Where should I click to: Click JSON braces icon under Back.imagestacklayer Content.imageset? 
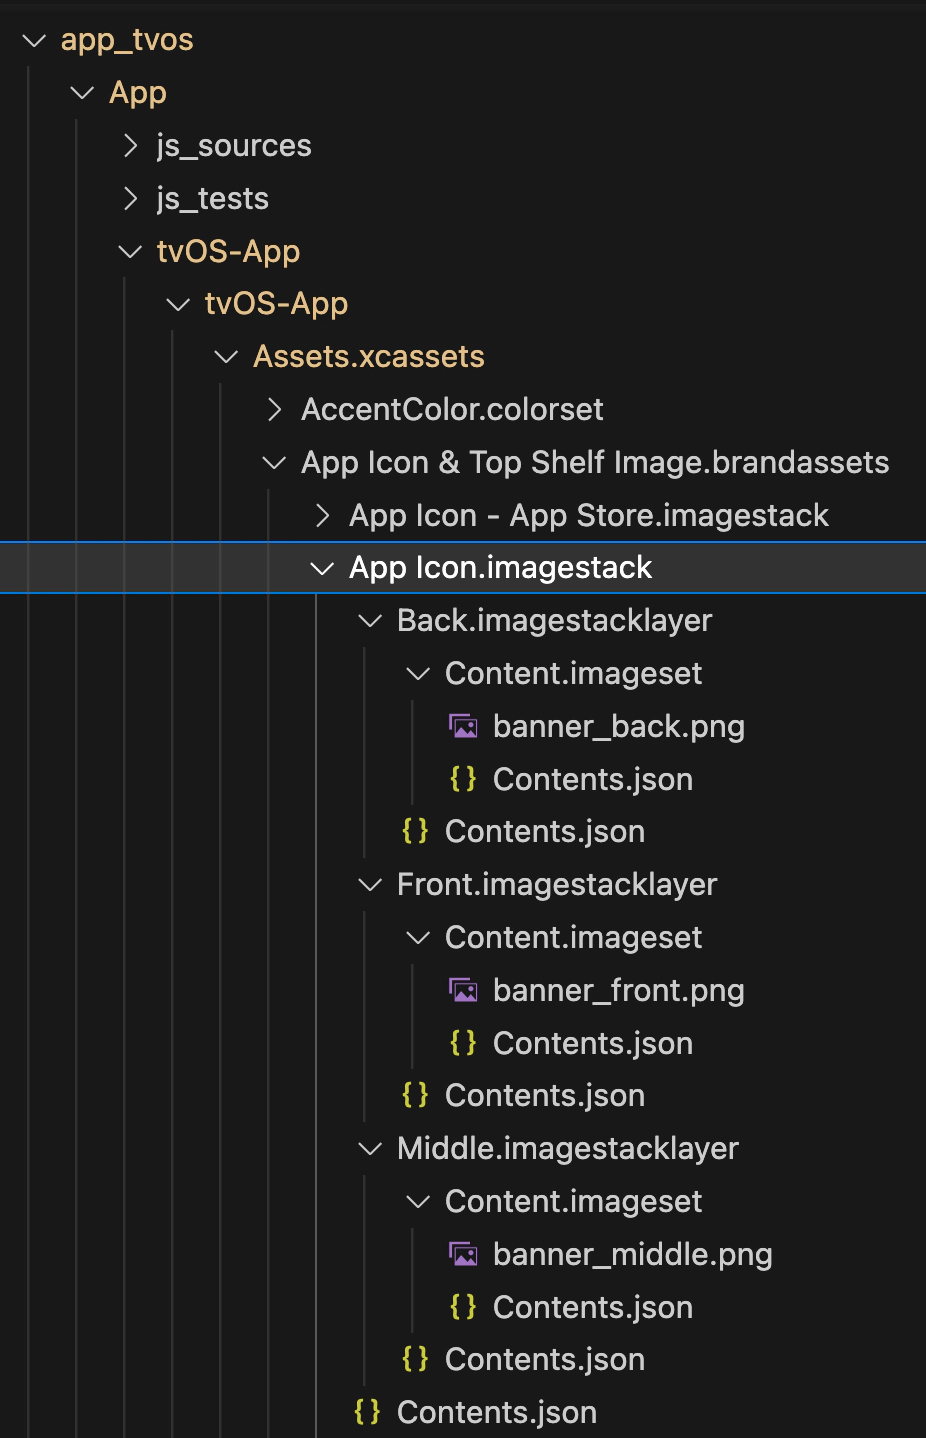click(x=463, y=779)
